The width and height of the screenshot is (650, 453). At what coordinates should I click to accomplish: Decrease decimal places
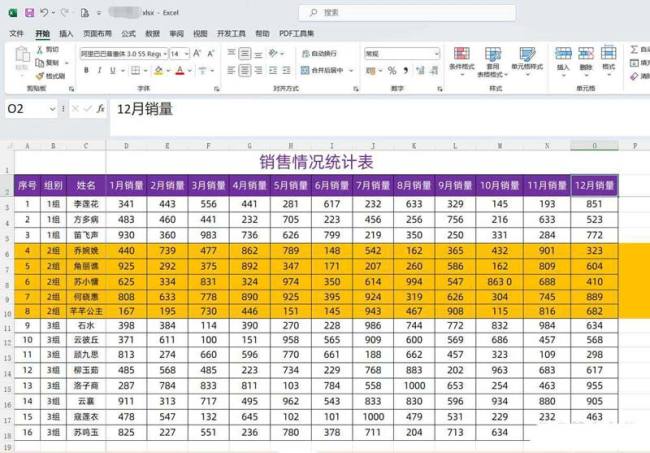point(434,71)
